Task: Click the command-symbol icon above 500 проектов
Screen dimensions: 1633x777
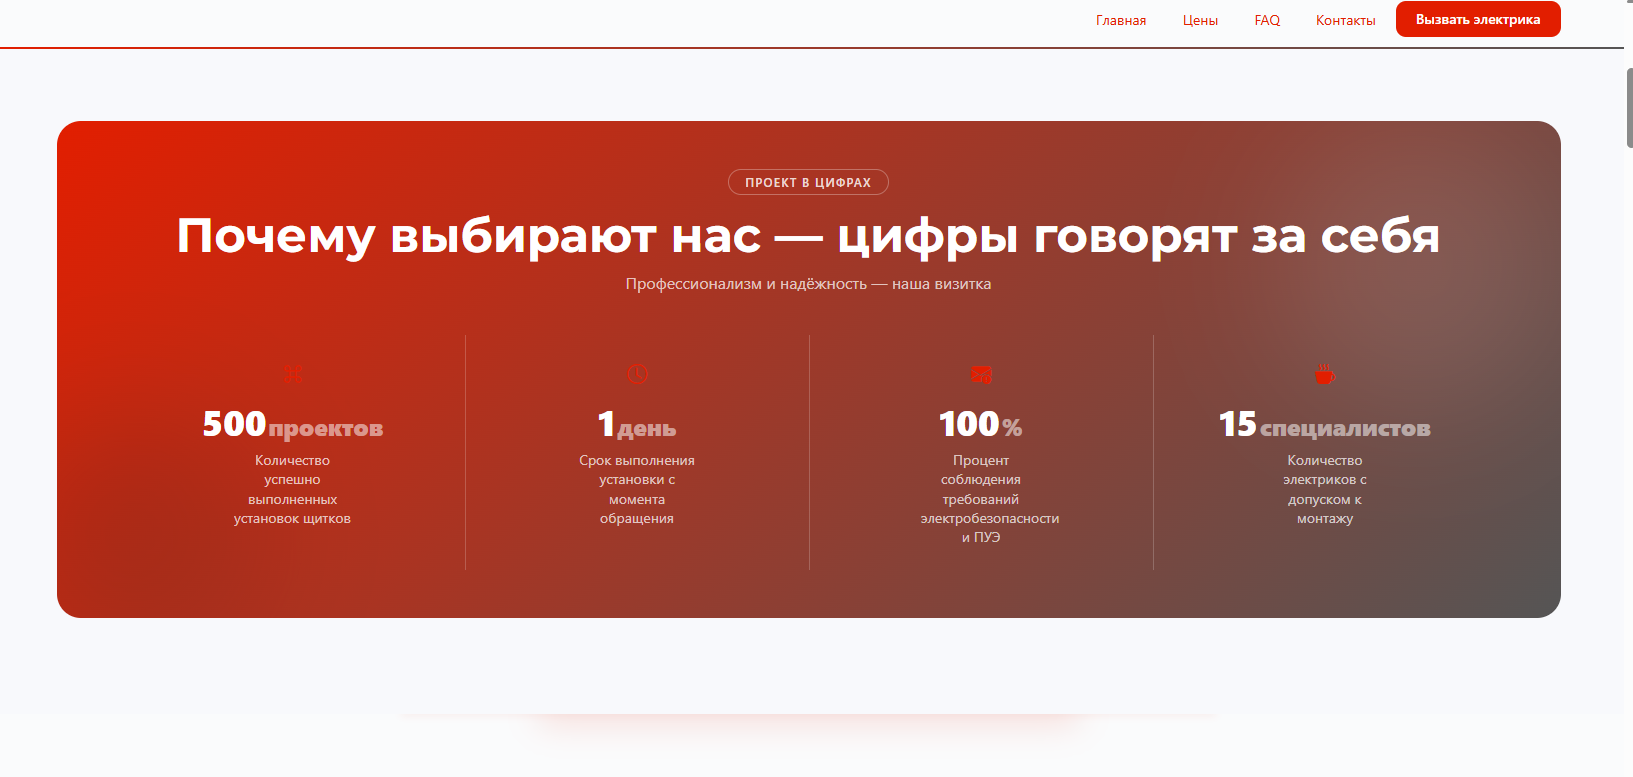Action: pyautogui.click(x=293, y=375)
